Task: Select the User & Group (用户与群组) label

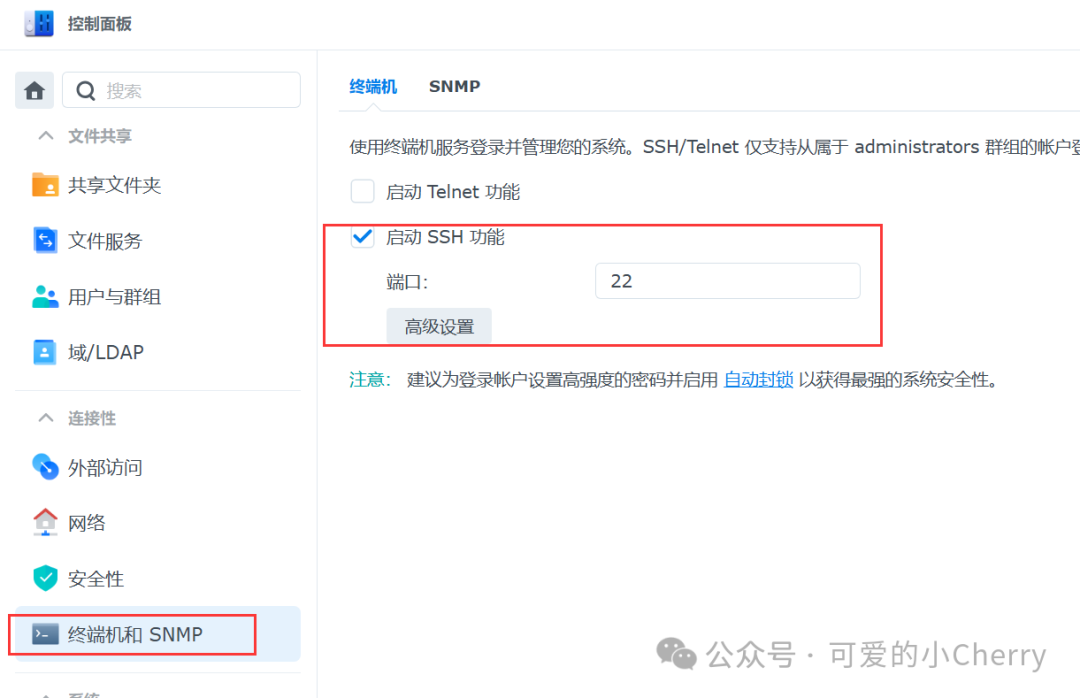Action: pos(114,297)
